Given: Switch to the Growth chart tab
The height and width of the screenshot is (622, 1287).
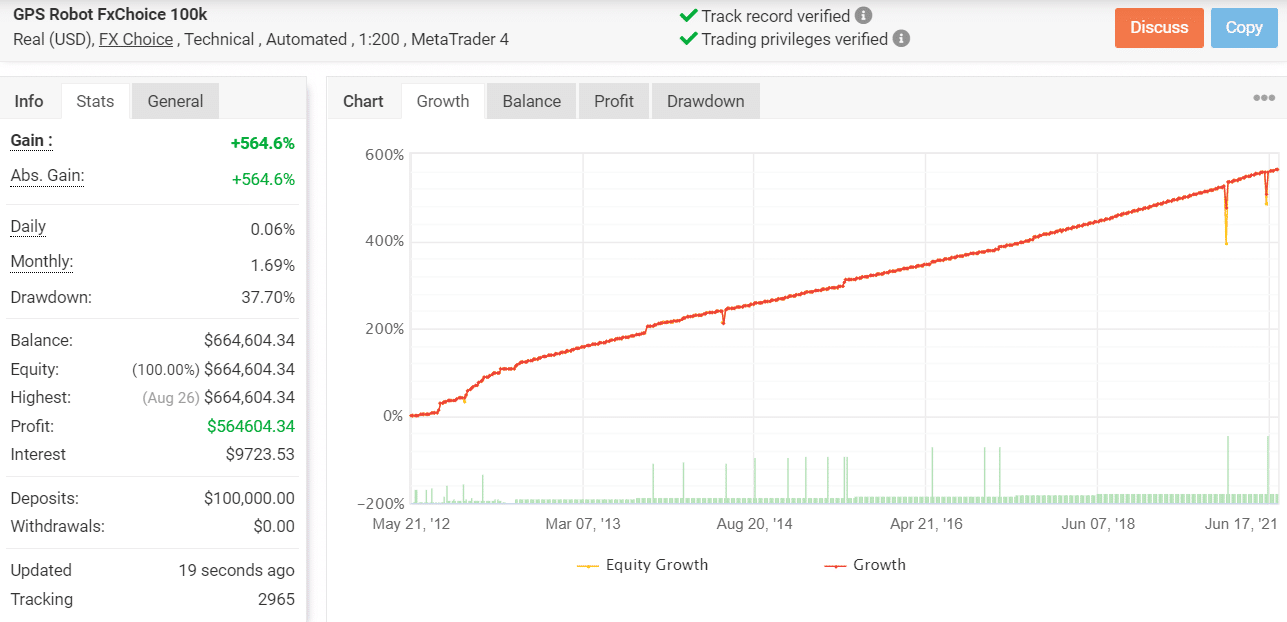Looking at the screenshot, I should coord(443,101).
